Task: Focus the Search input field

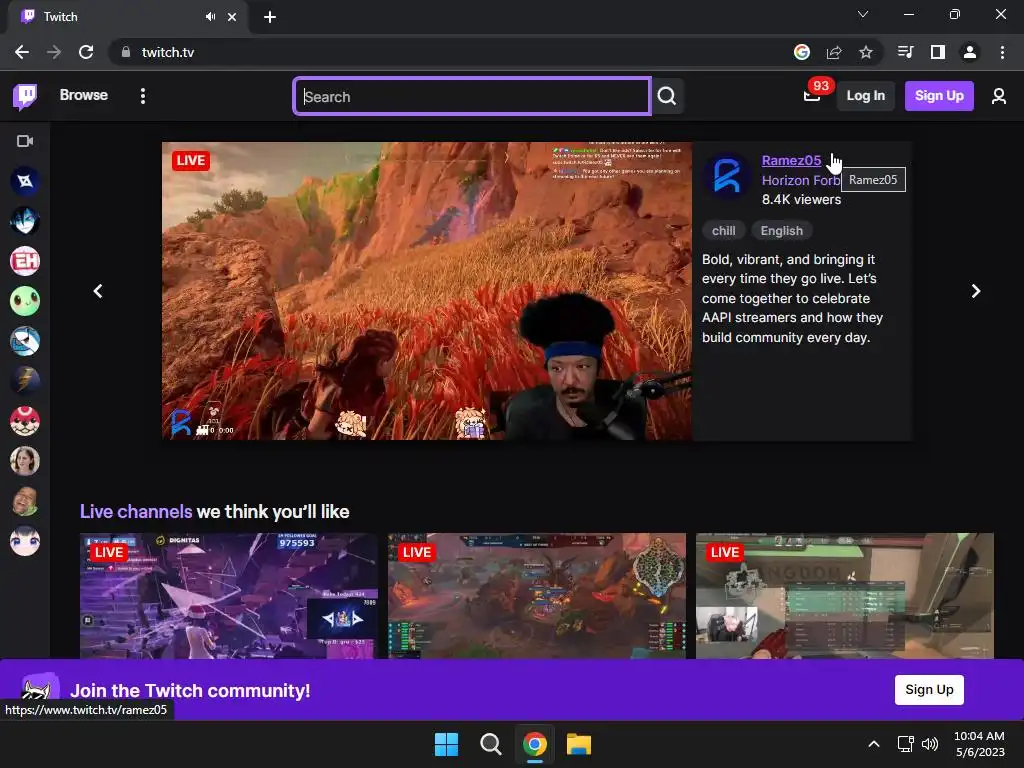Action: tap(472, 96)
